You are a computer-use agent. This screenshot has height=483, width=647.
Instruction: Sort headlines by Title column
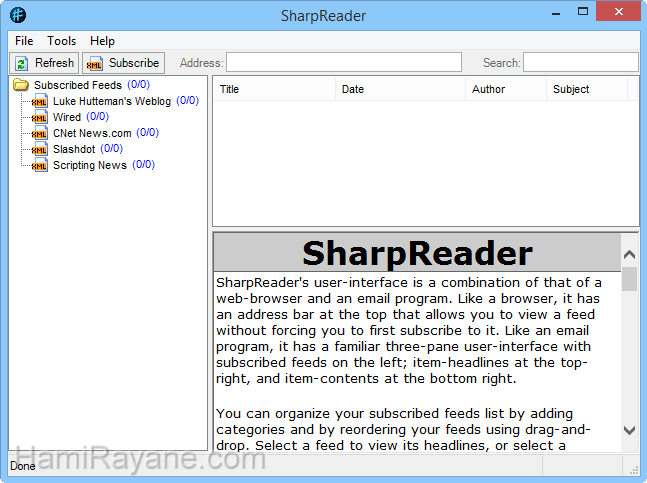pos(274,89)
